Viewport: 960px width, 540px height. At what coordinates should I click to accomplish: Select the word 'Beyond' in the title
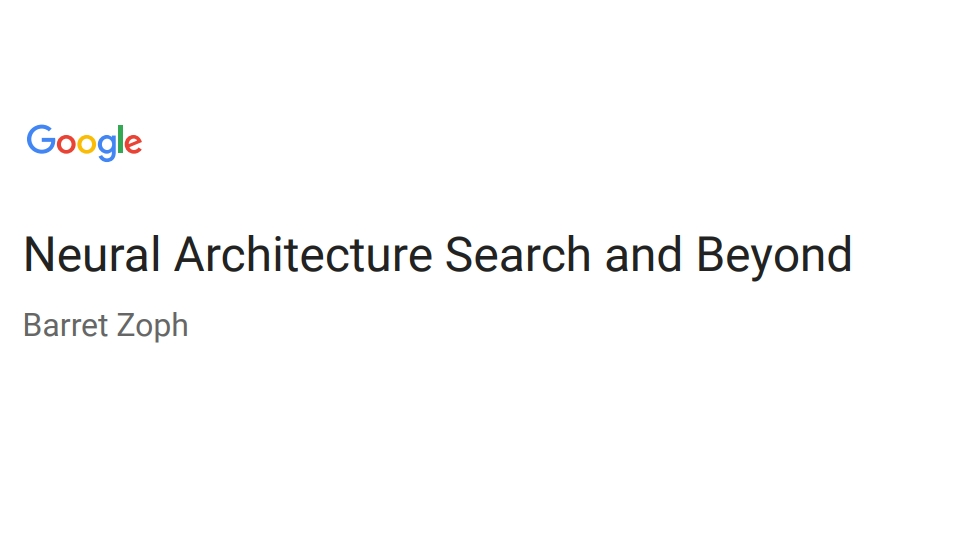pos(774,258)
